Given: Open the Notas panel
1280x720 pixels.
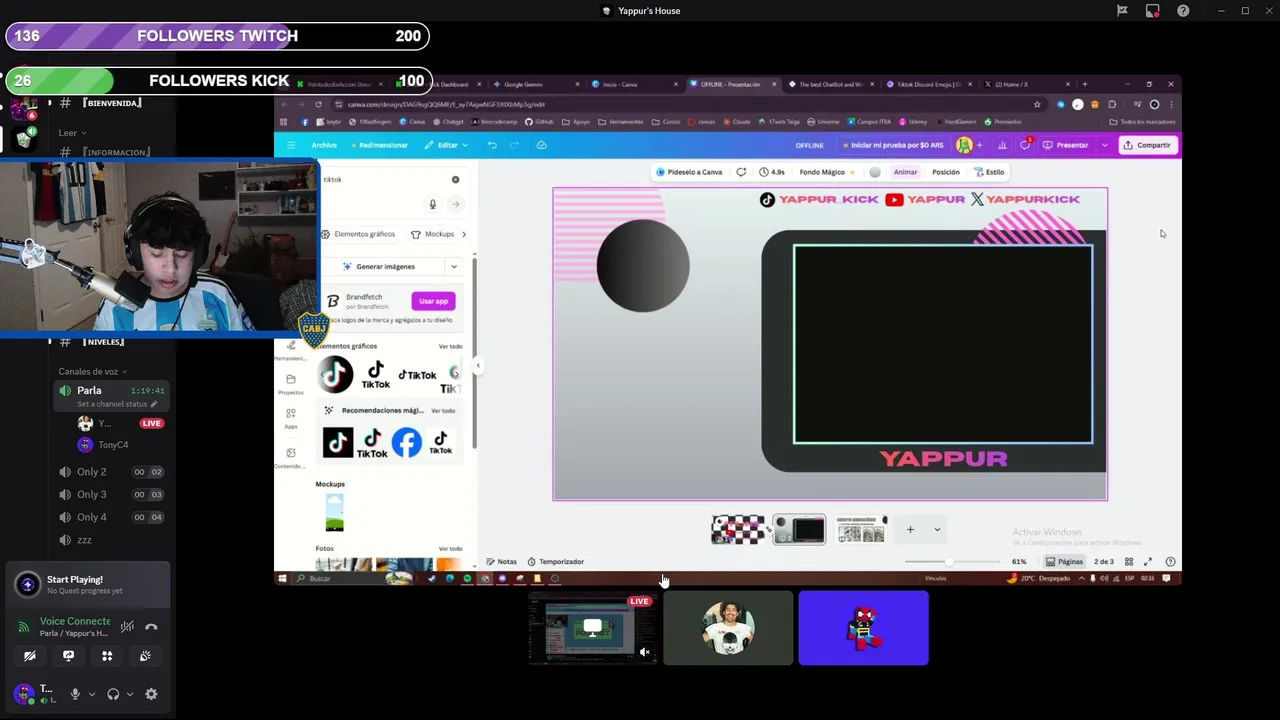Looking at the screenshot, I should [x=501, y=562].
